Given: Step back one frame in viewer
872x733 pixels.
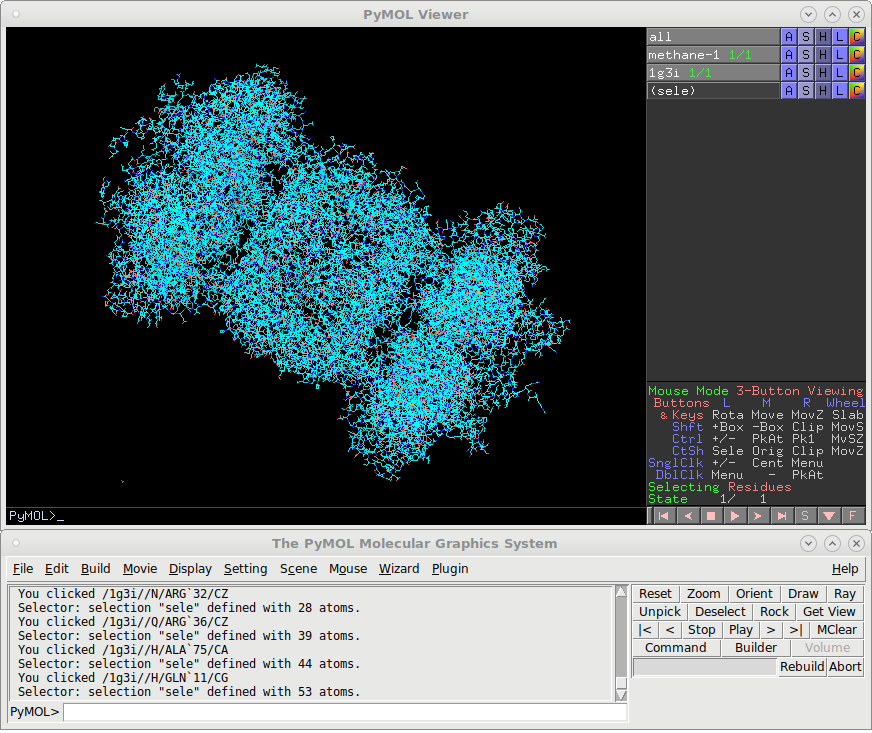Looking at the screenshot, I should tap(687, 516).
